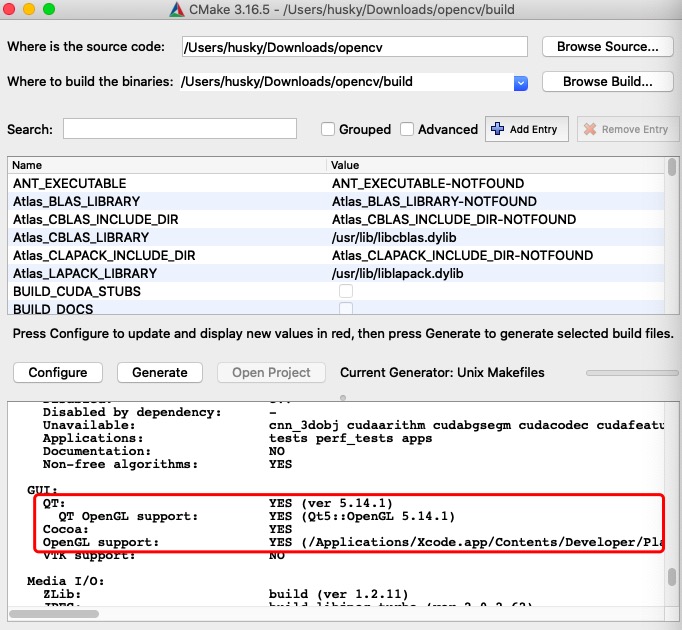Minimize window with the yellow button
Image resolution: width=682 pixels, height=630 pixels.
(x=29, y=9)
